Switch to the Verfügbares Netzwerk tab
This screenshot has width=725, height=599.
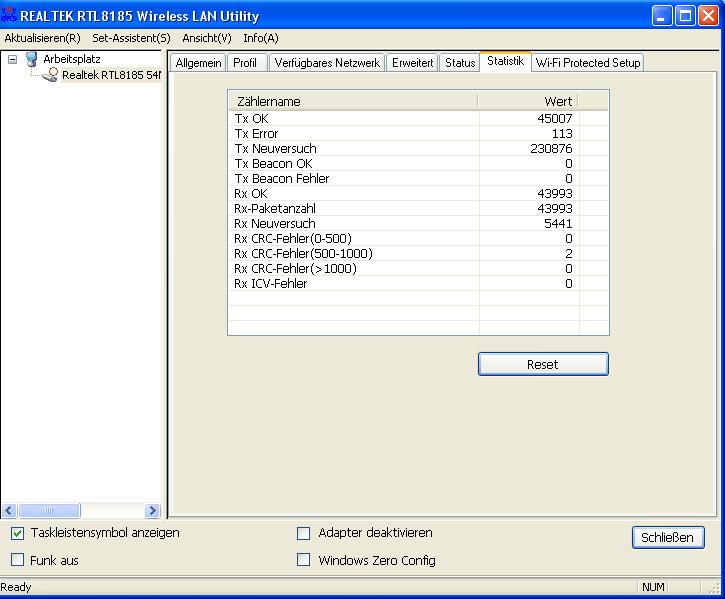(x=326, y=63)
